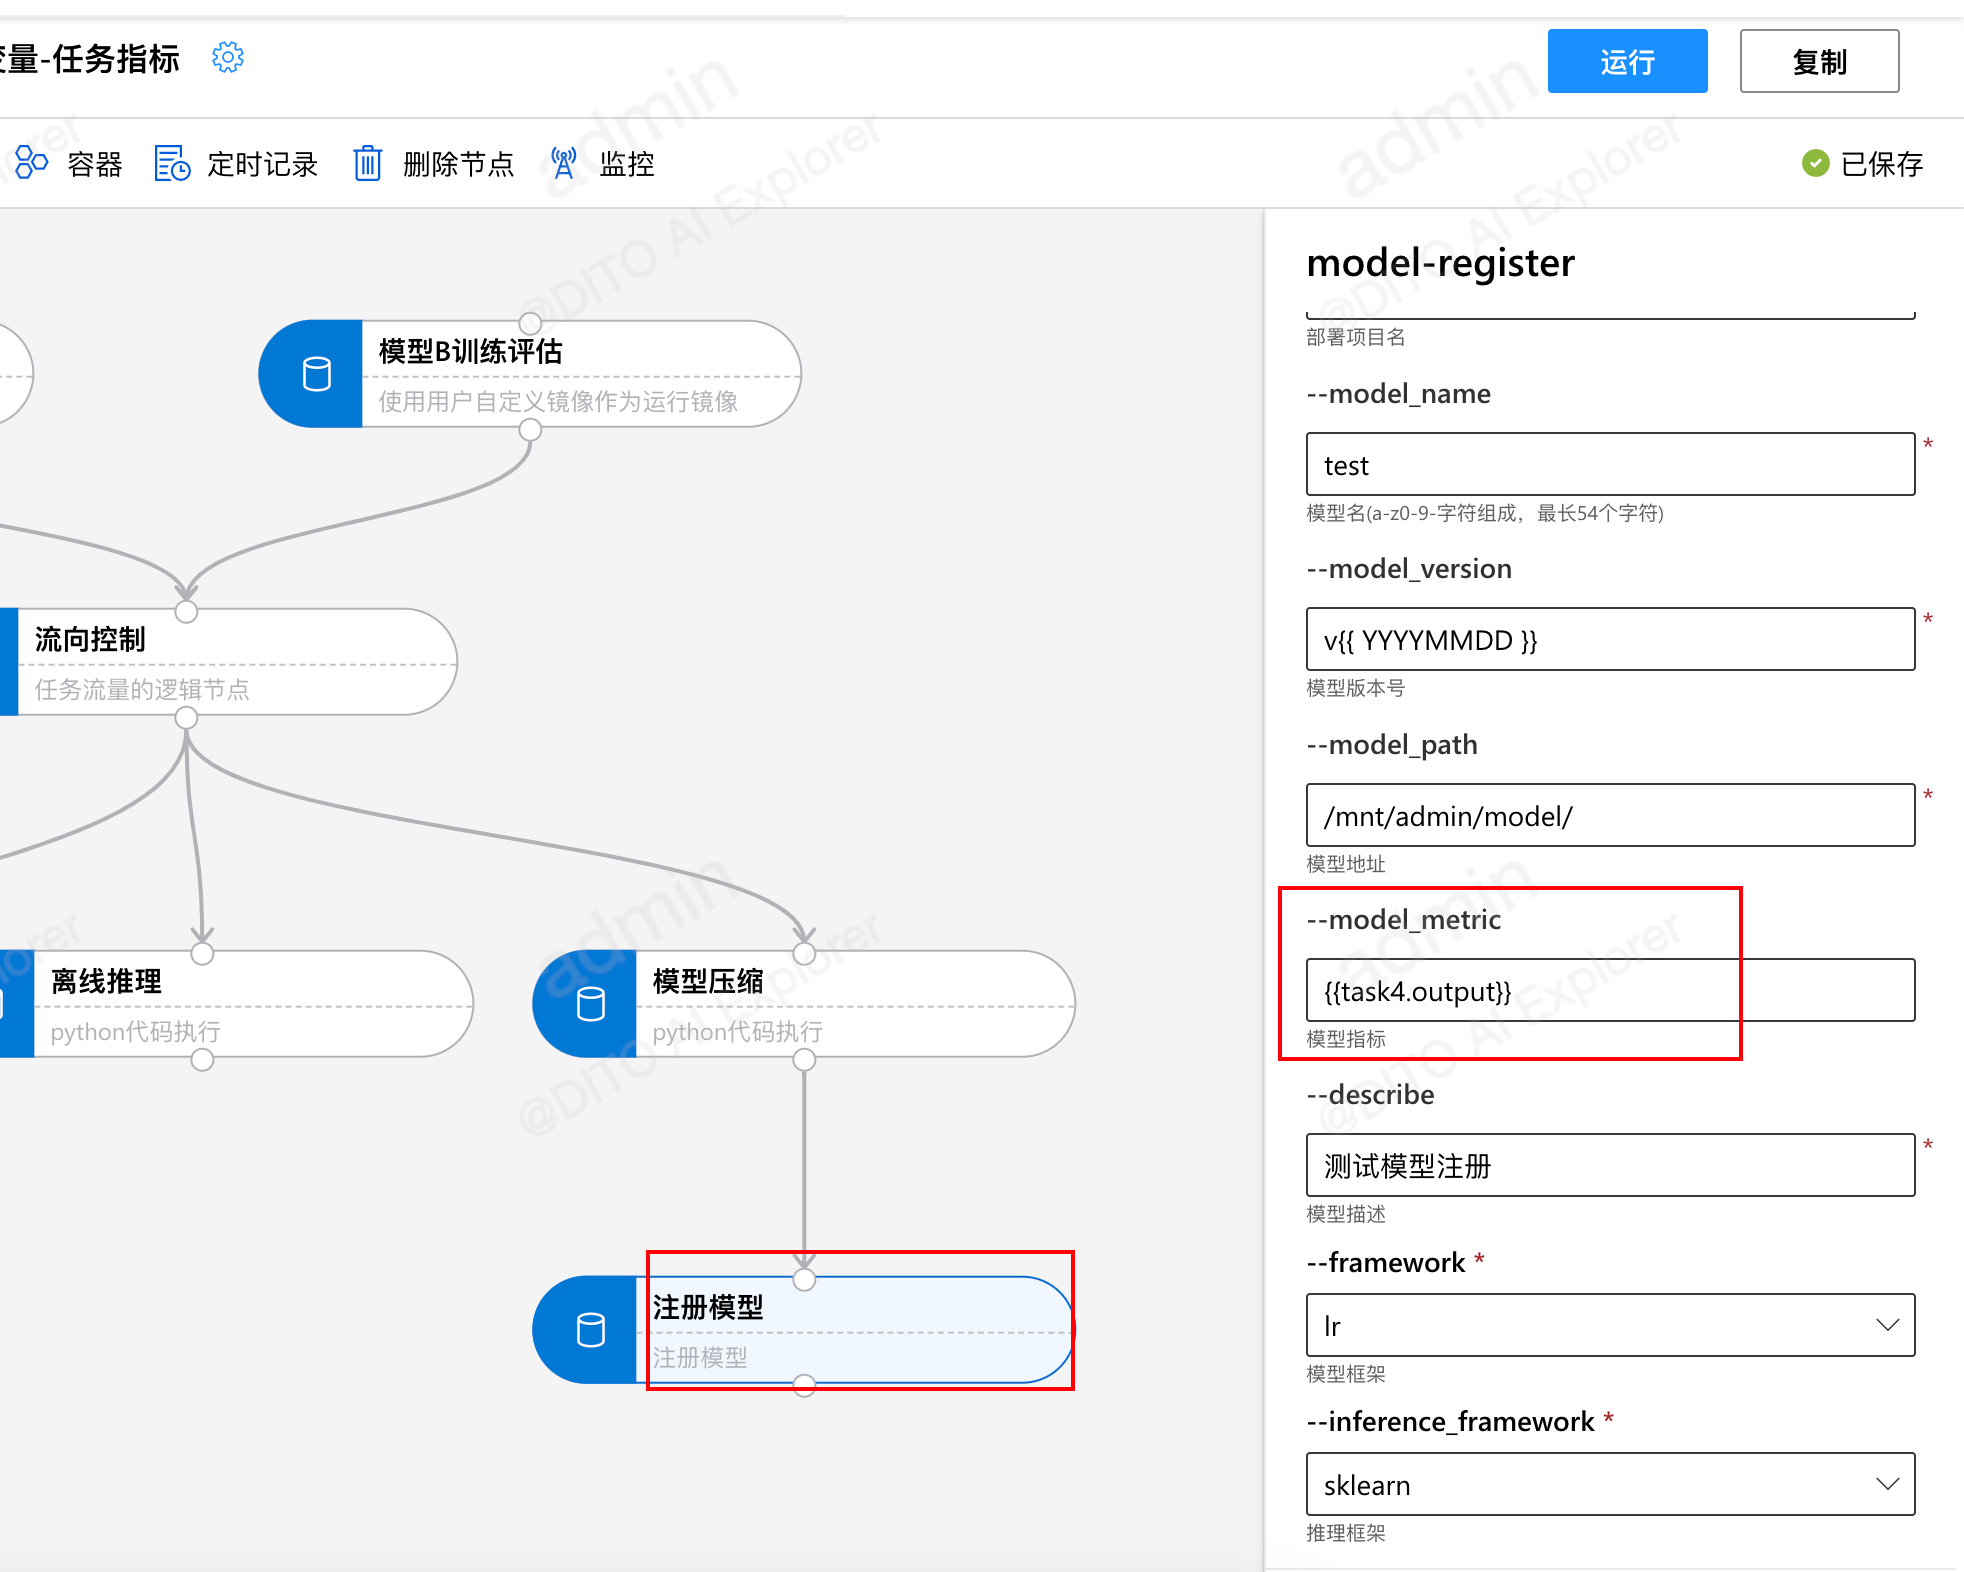Click the --model_path field with /mnt/admin/model/
1964x1572 pixels.
tap(1610, 816)
